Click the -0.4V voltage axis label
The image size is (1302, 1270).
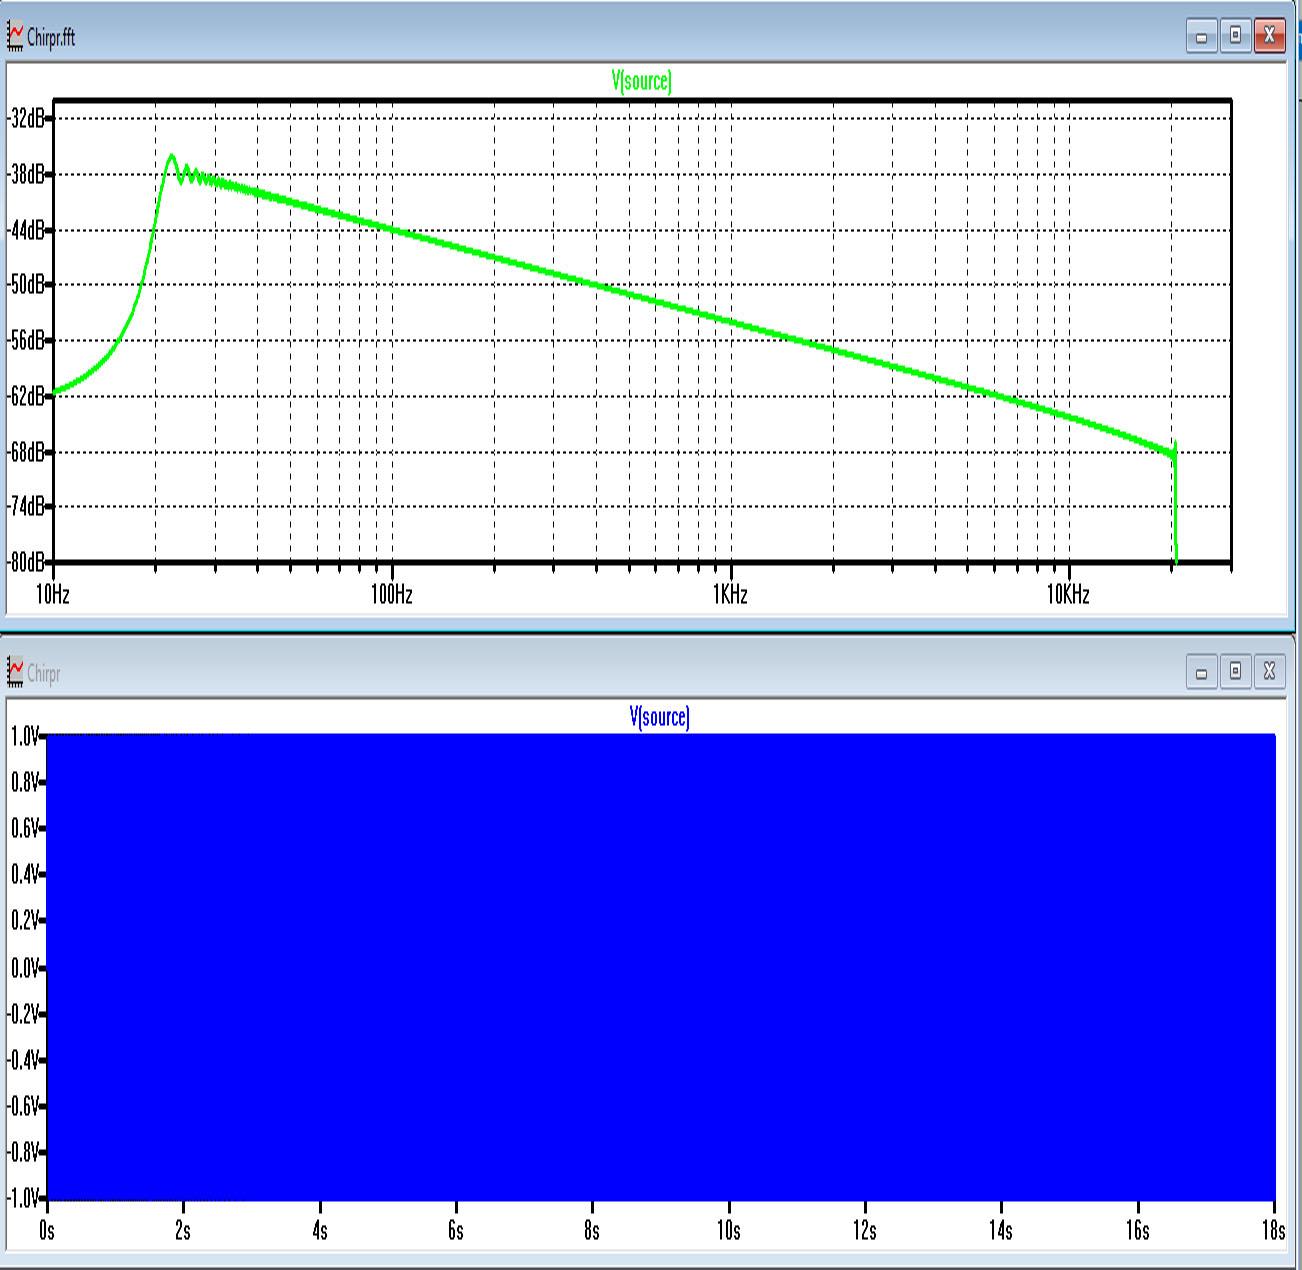tap(22, 1059)
